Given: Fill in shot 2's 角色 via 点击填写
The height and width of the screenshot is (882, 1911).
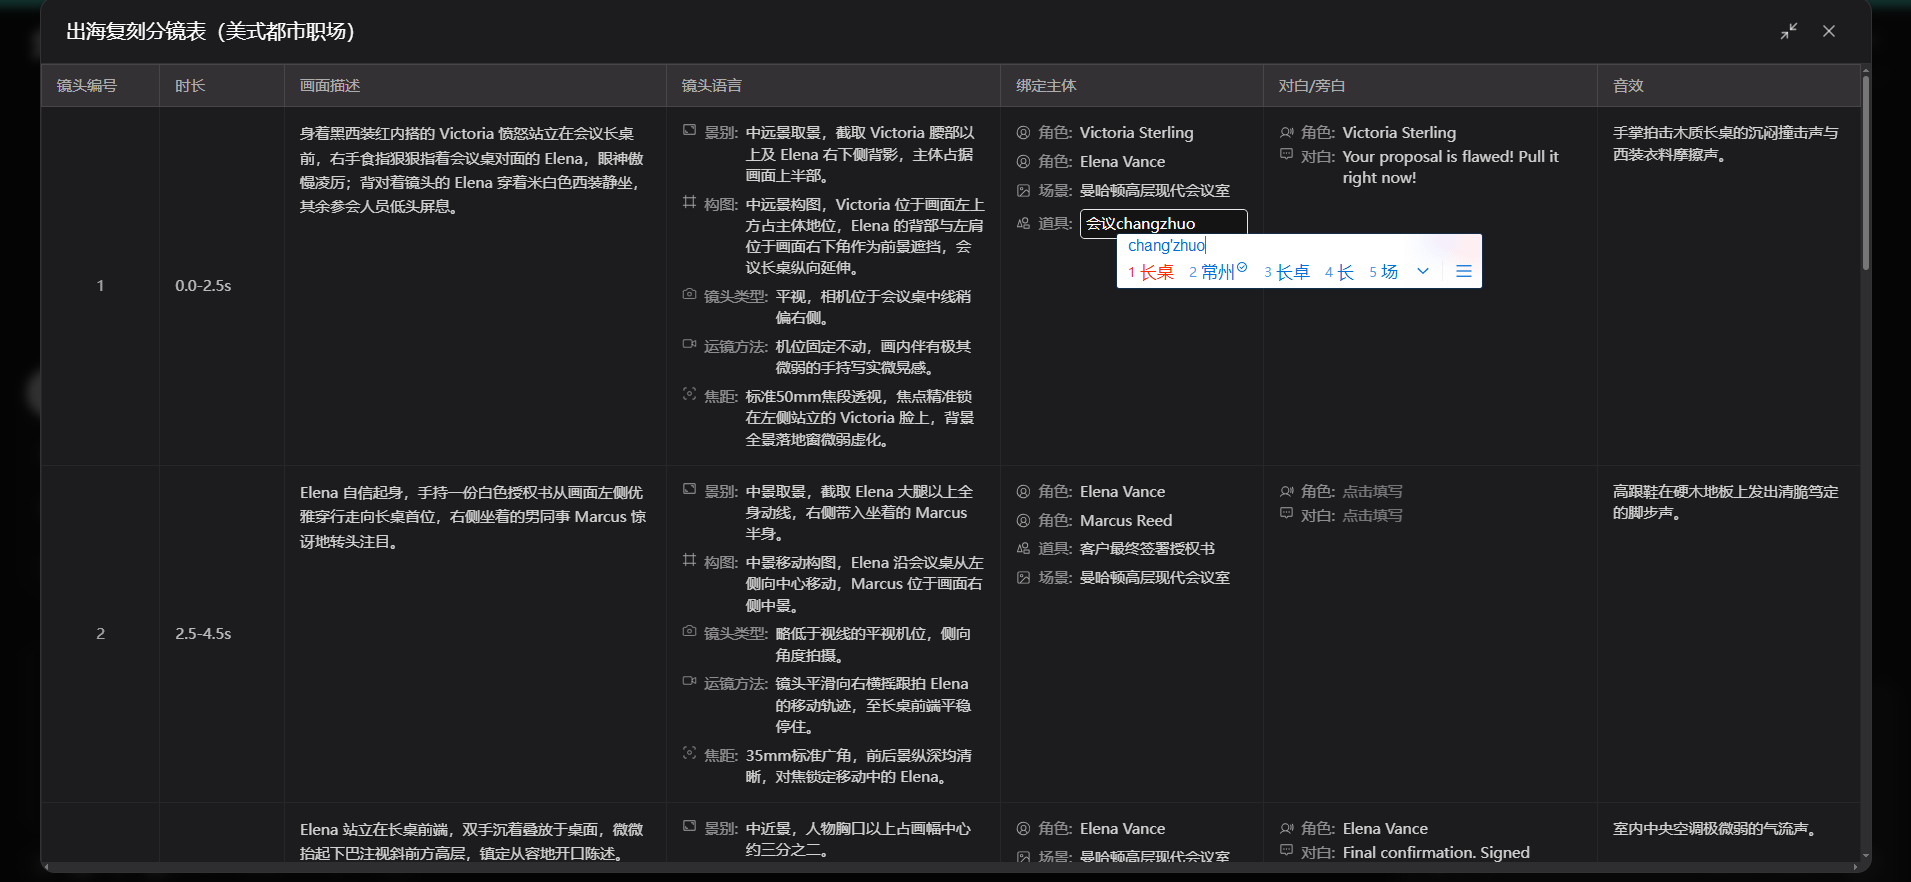Looking at the screenshot, I should (x=1372, y=491).
